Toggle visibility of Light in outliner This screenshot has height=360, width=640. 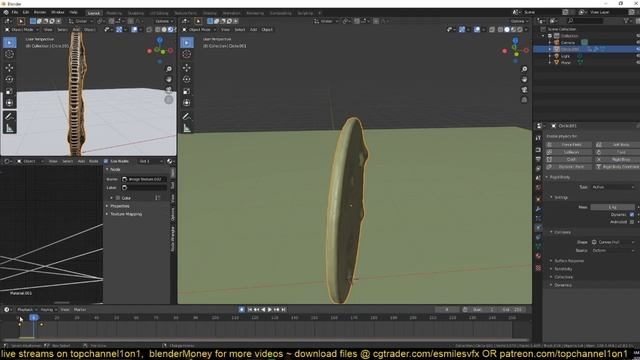[638, 56]
